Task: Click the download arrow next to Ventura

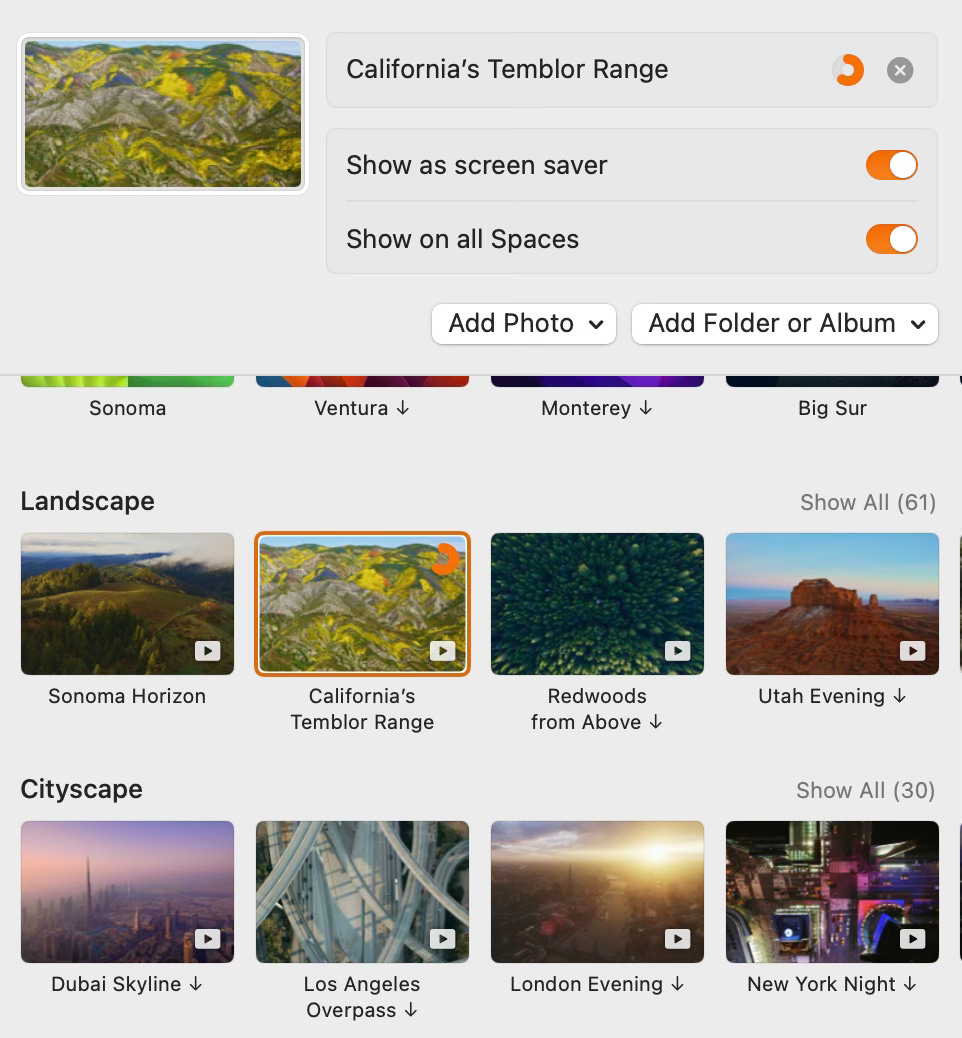Action: click(403, 408)
